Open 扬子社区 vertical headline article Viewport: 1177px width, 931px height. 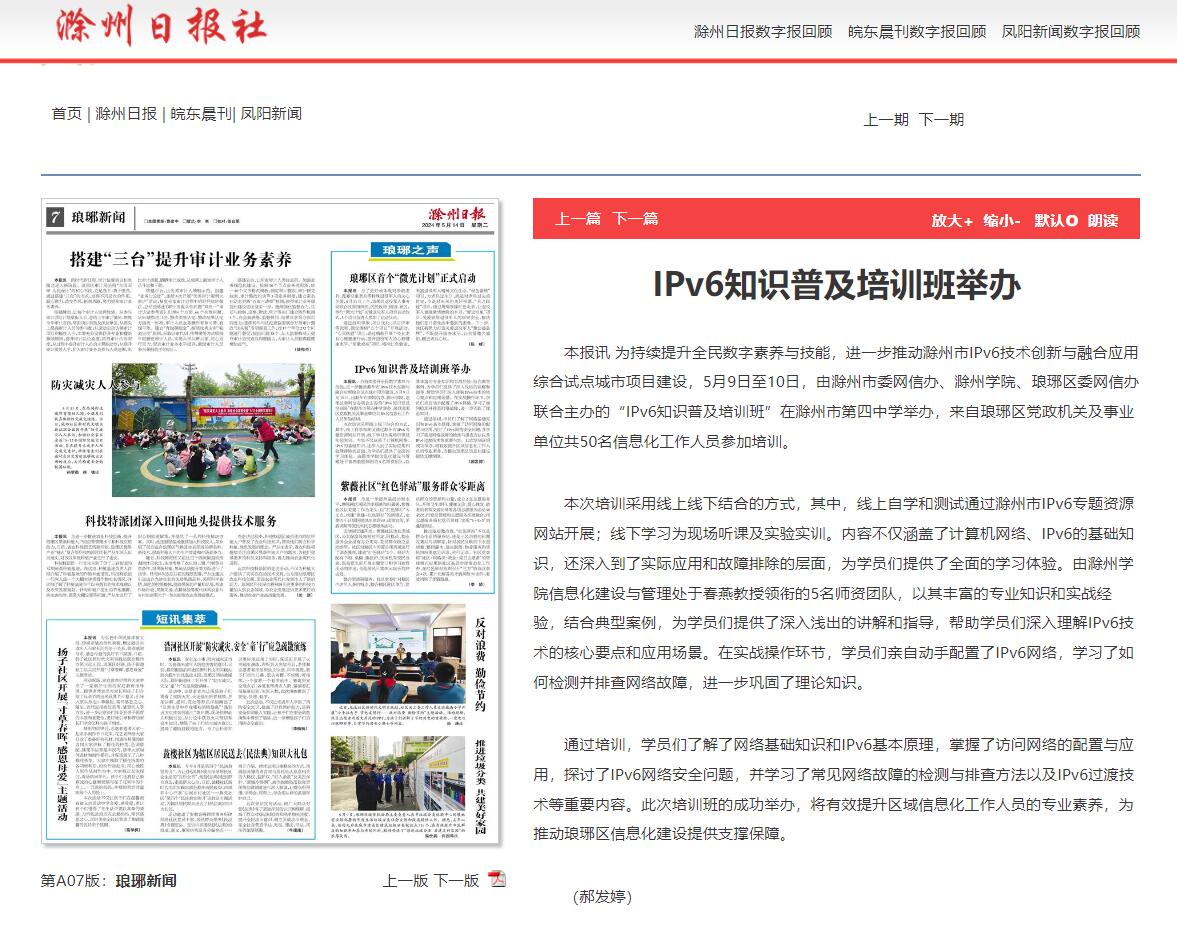pos(63,734)
